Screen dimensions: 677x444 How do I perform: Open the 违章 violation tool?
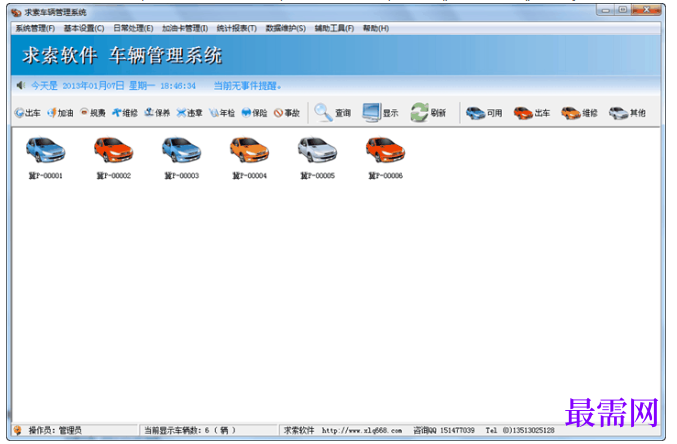point(190,113)
